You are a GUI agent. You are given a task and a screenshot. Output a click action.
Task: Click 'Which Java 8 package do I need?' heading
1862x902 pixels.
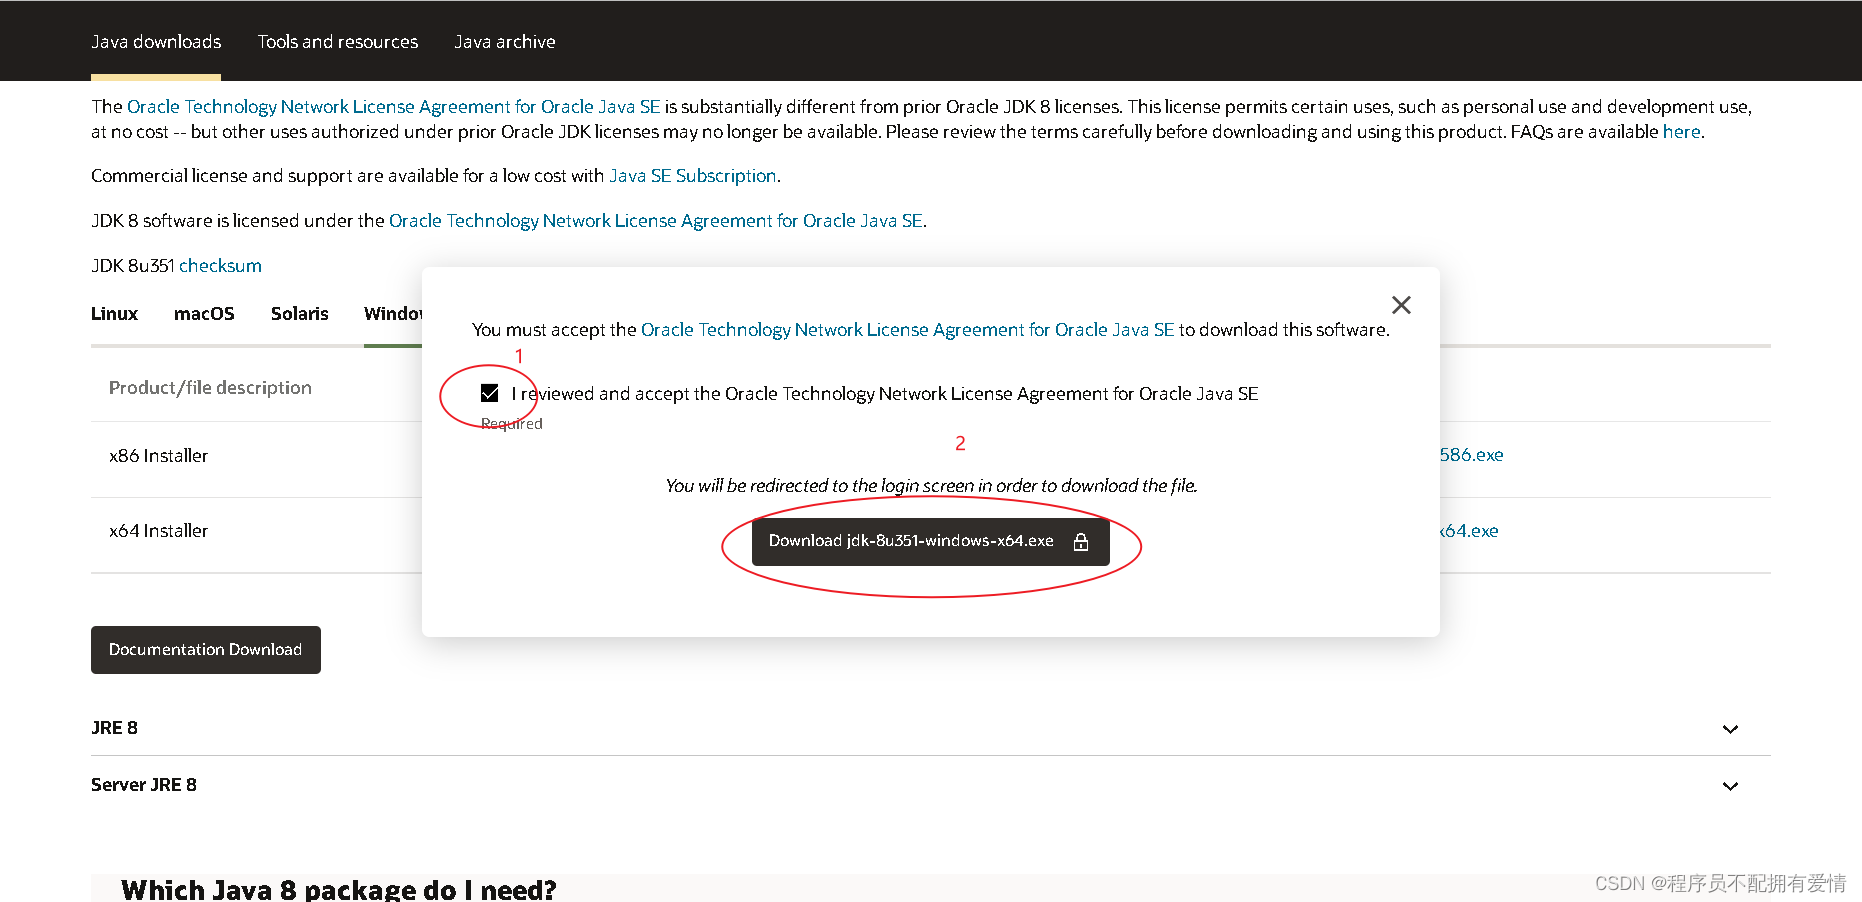pyautogui.click(x=339, y=889)
